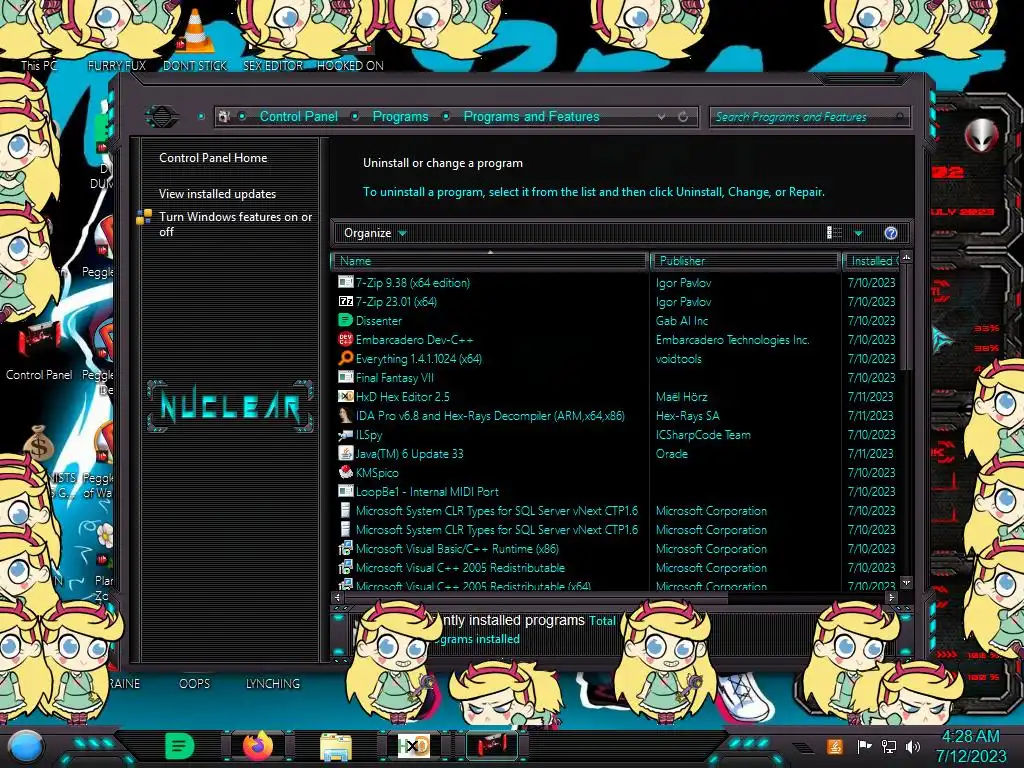Image resolution: width=1024 pixels, height=768 pixels.
Task: Sort by the Publisher column header
Action: tap(745, 261)
